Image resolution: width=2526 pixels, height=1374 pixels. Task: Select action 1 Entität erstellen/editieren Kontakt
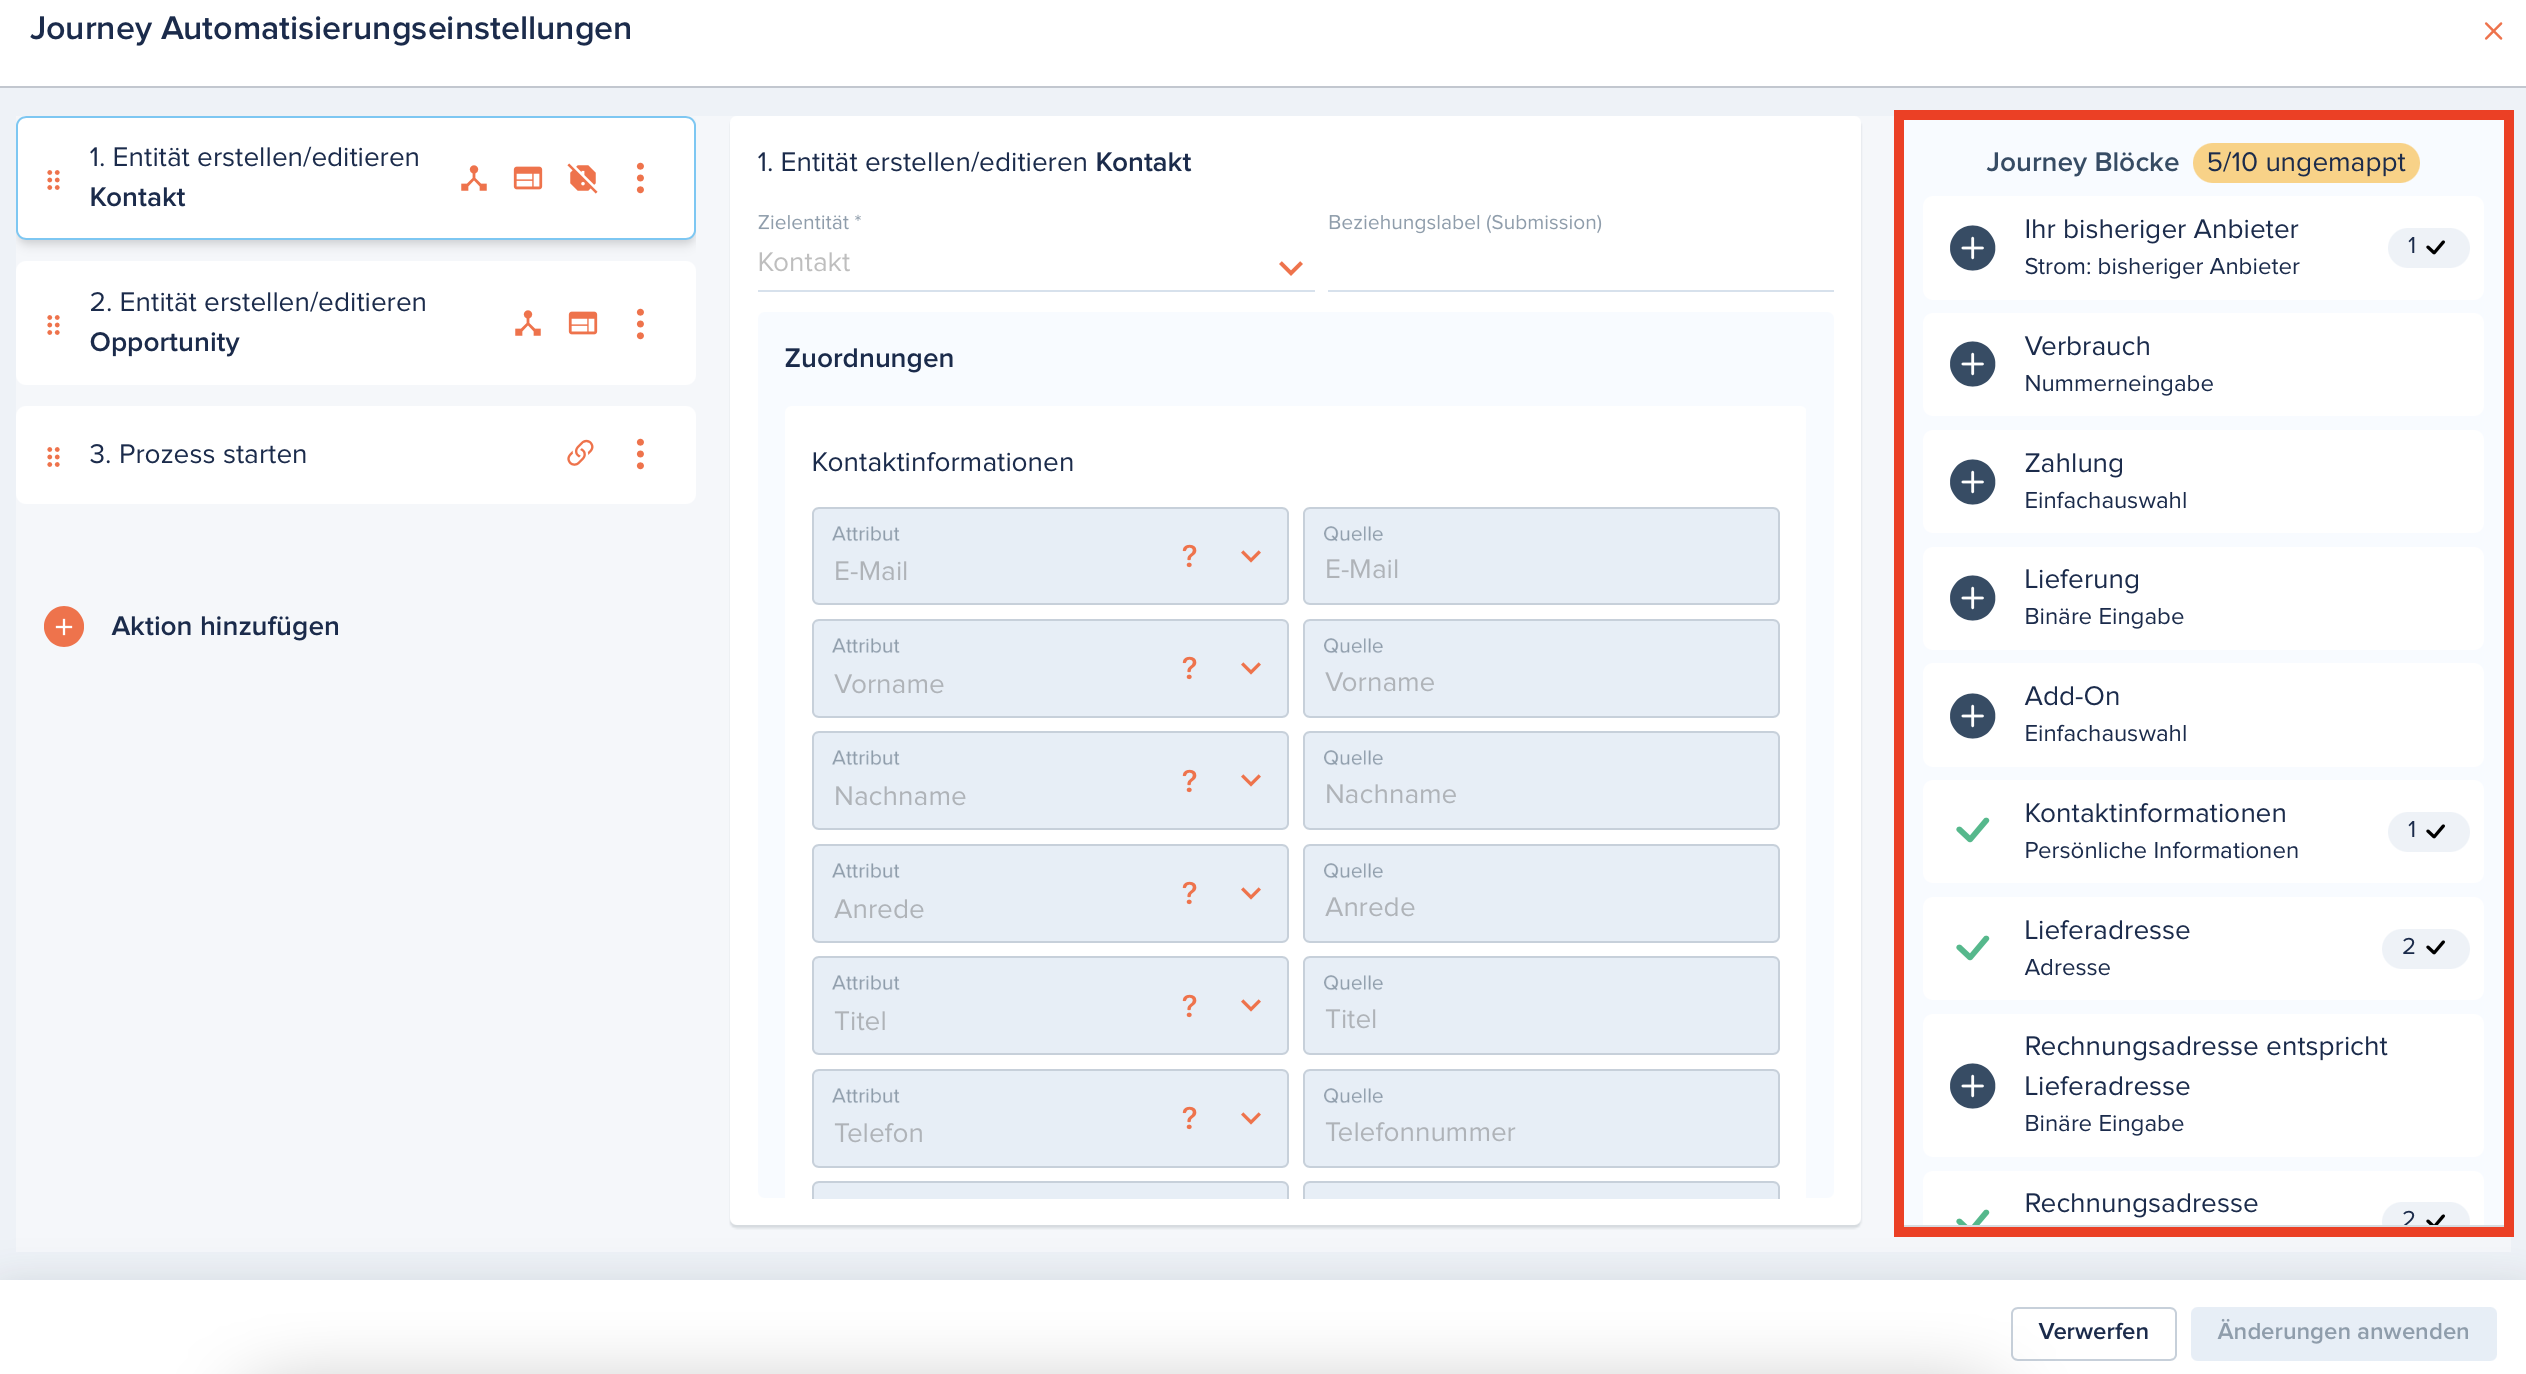(356, 178)
